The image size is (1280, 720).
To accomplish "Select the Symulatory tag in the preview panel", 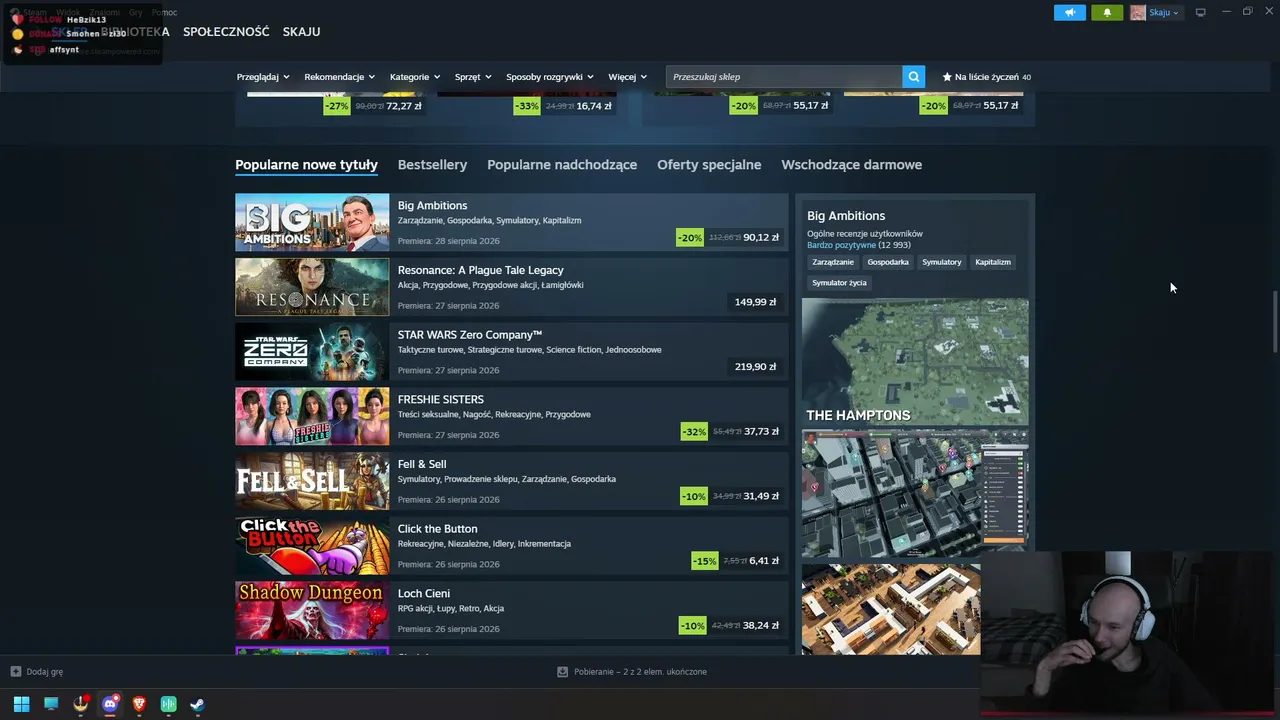I will tap(942, 262).
